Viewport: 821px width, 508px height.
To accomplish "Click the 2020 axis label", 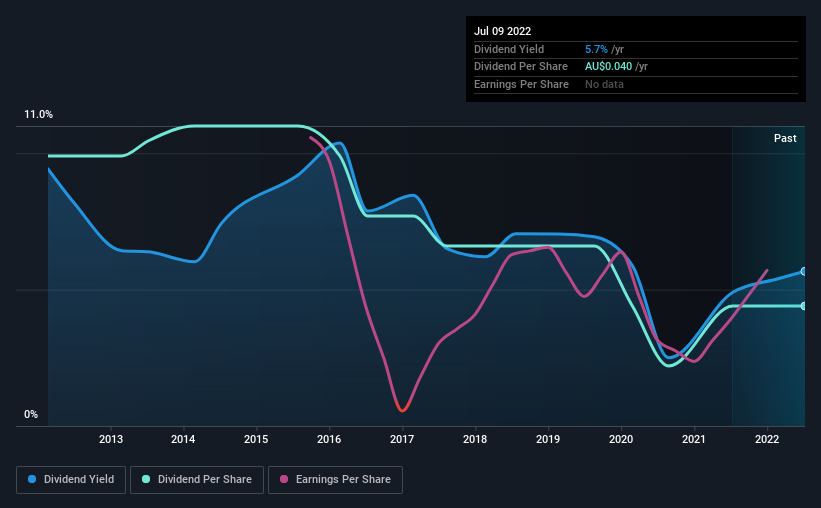I will tap(621, 439).
